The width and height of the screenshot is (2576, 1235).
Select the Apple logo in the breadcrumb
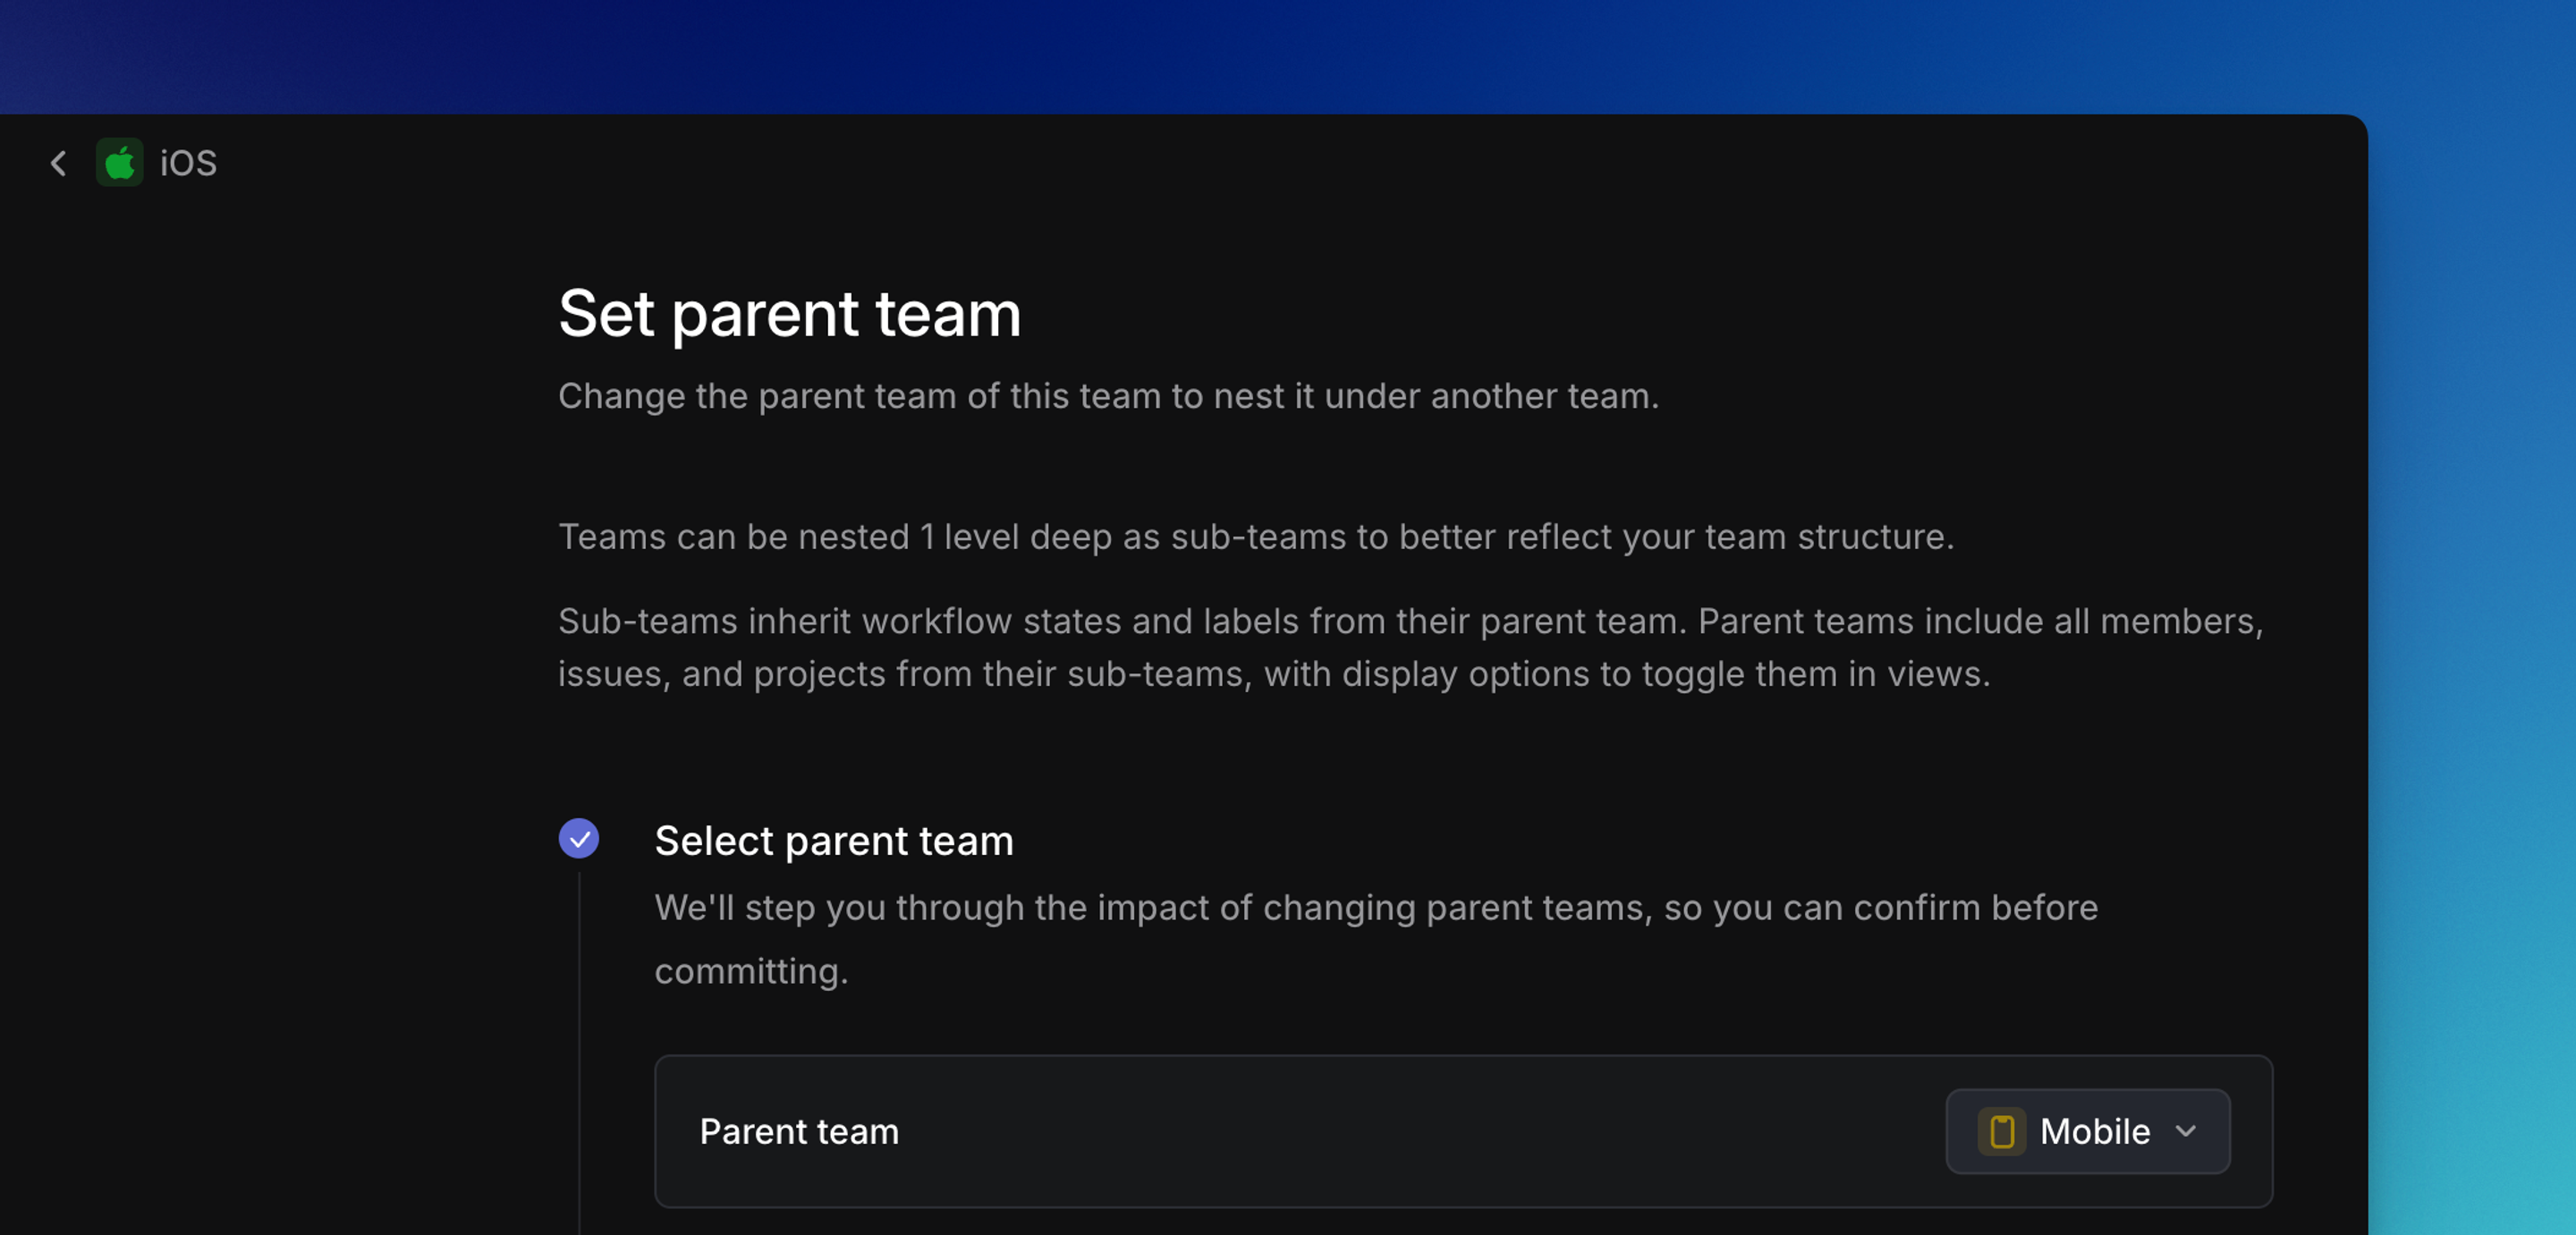pyautogui.click(x=119, y=163)
